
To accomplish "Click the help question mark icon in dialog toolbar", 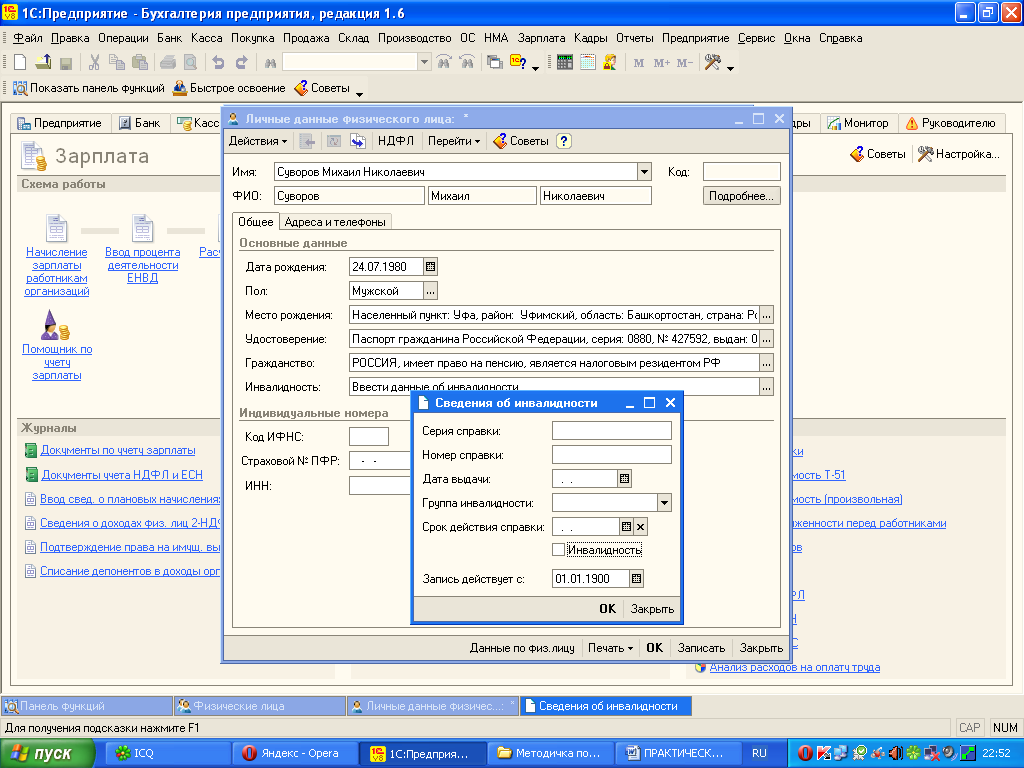I will tap(564, 141).
